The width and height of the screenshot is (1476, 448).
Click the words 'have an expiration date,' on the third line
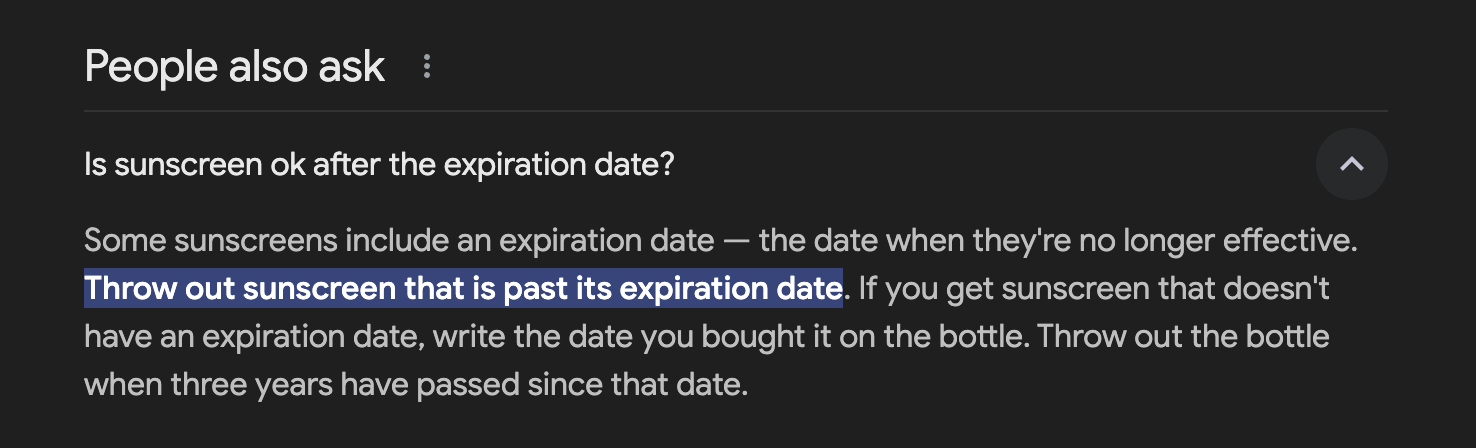point(256,337)
